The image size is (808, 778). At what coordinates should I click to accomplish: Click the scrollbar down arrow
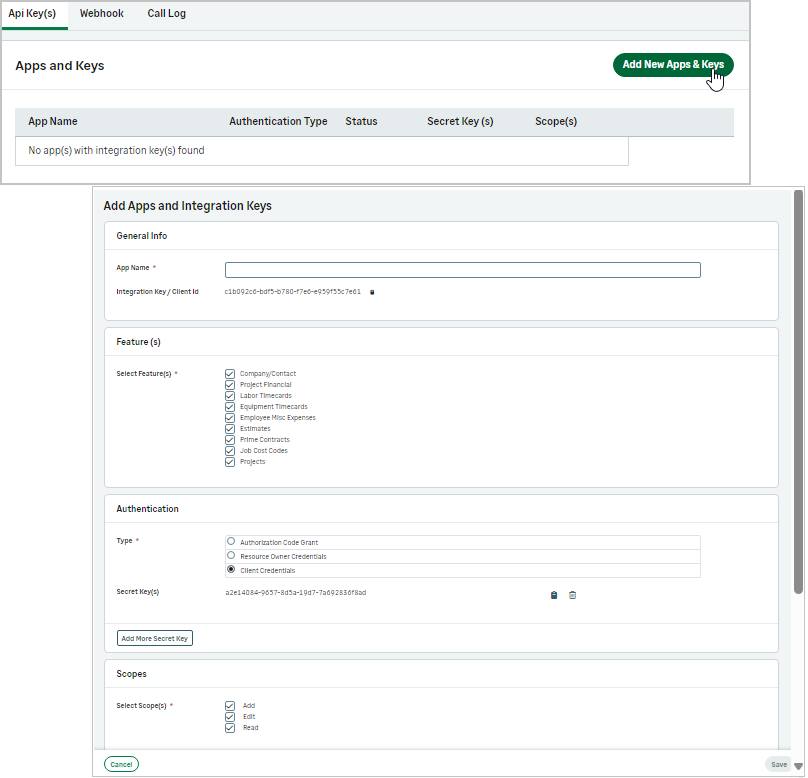click(x=799, y=767)
